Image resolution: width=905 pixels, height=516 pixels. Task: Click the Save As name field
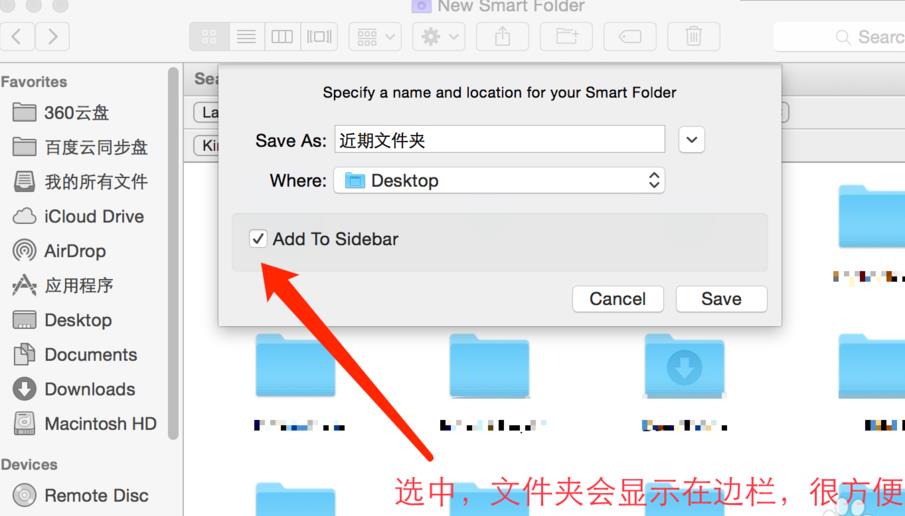click(500, 140)
